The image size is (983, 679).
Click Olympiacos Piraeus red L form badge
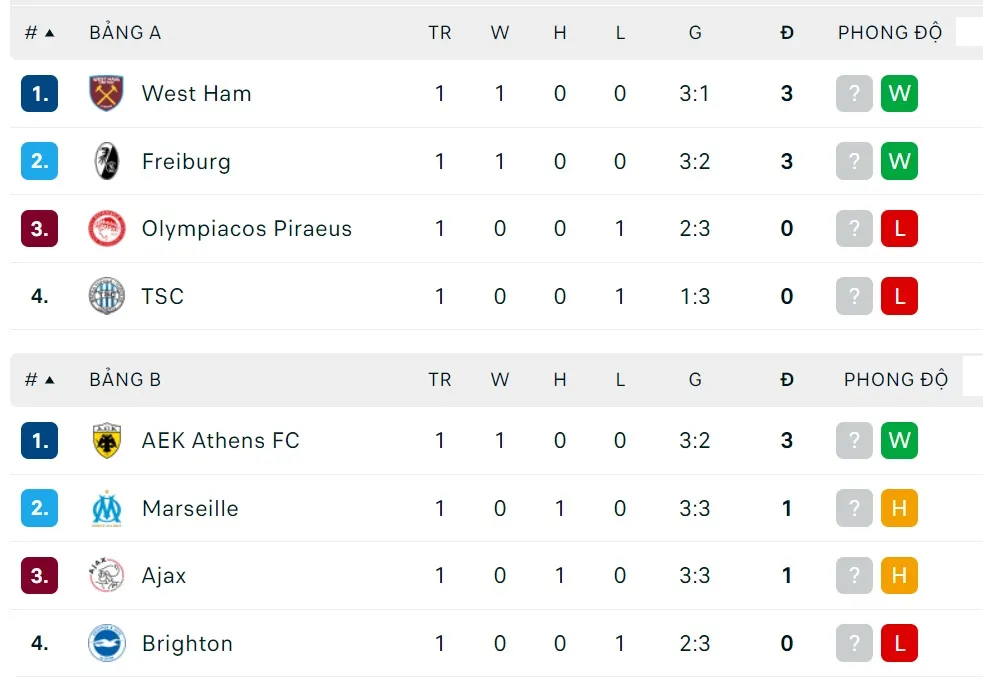click(x=899, y=229)
